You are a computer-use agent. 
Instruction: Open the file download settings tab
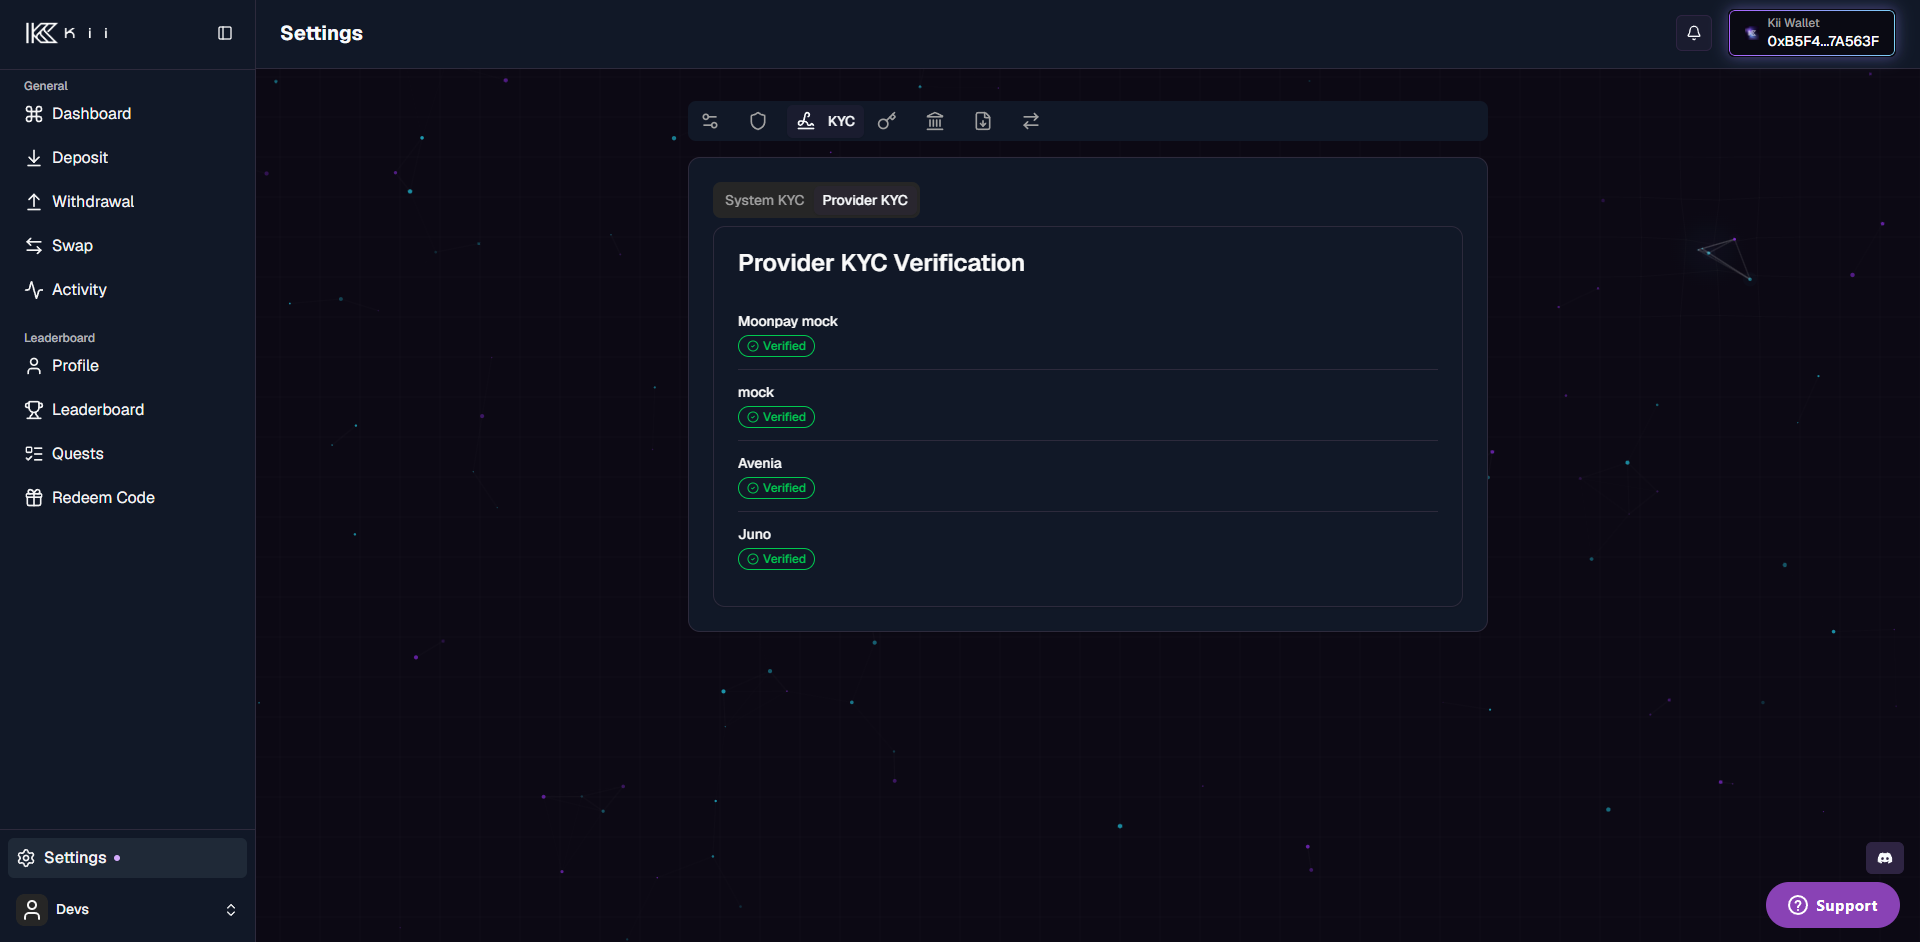click(x=983, y=121)
